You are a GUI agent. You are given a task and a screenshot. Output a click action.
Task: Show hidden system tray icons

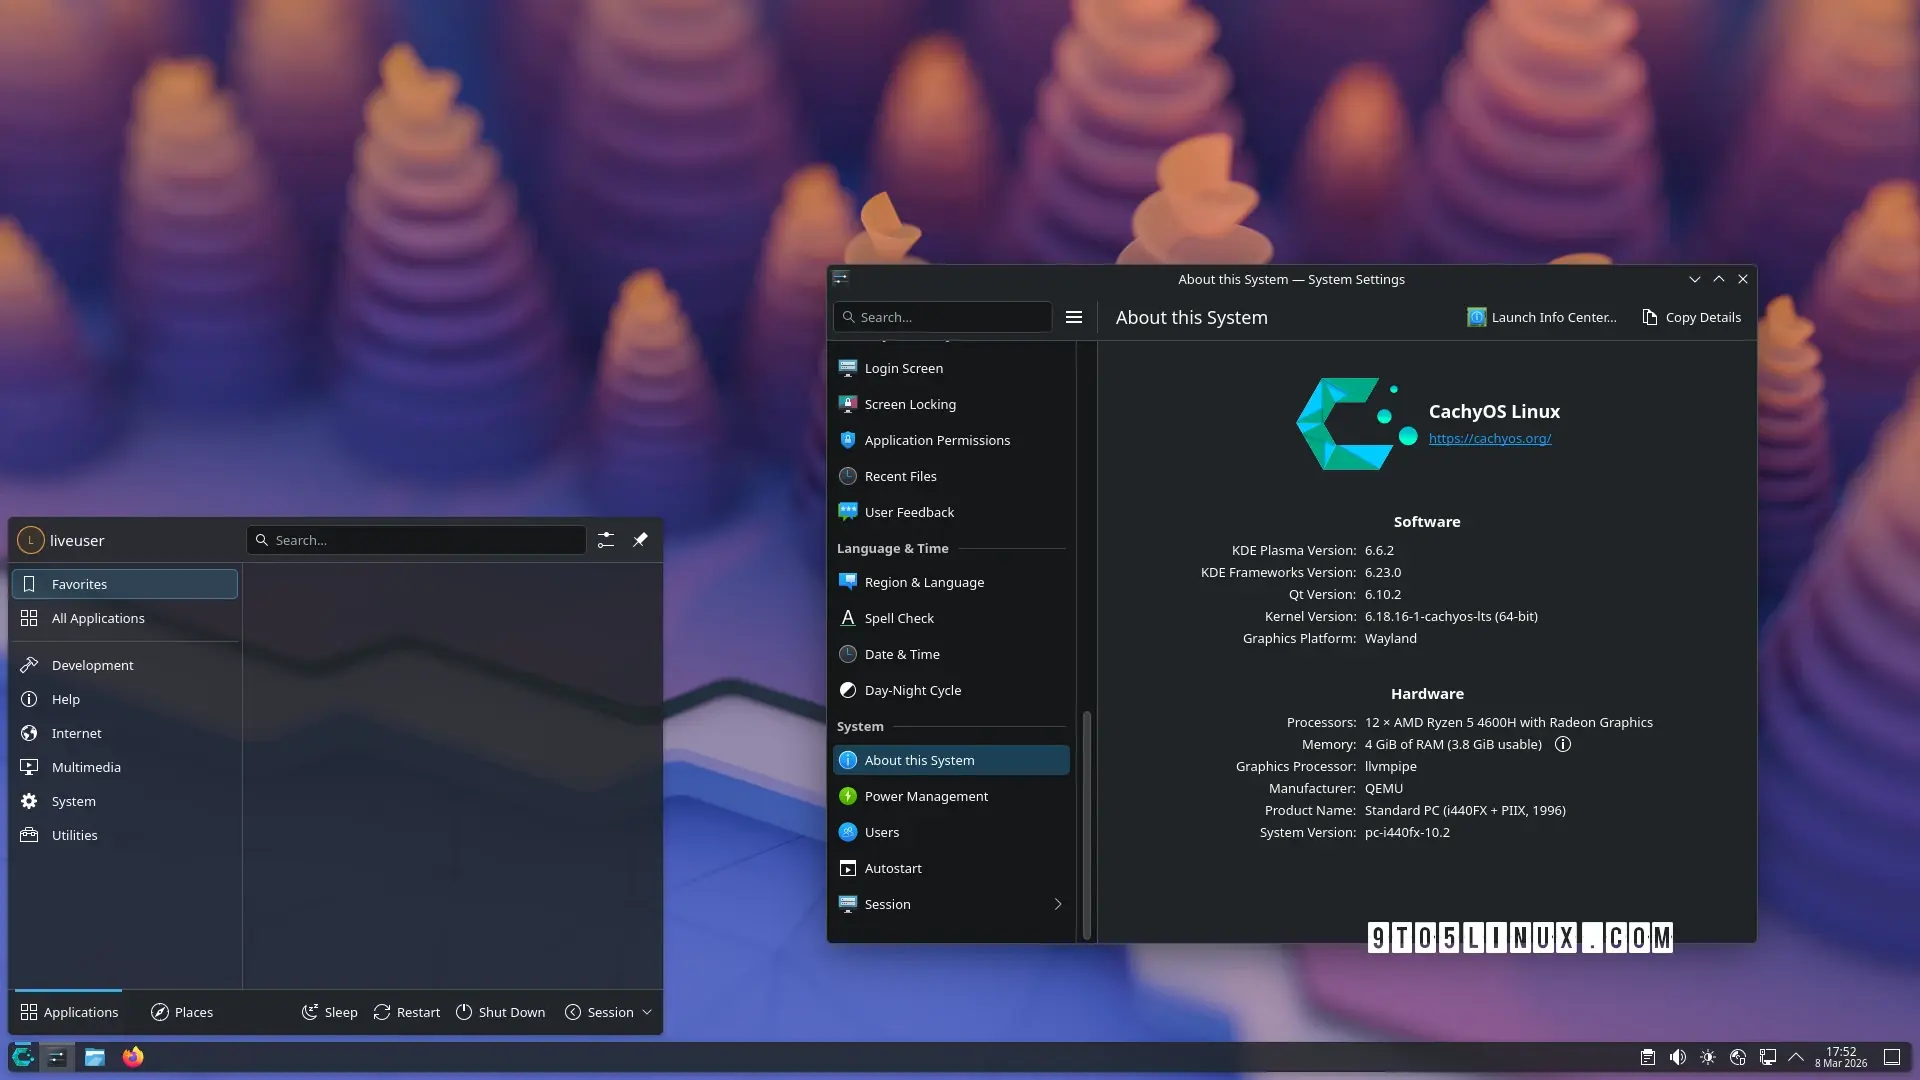(1796, 1057)
